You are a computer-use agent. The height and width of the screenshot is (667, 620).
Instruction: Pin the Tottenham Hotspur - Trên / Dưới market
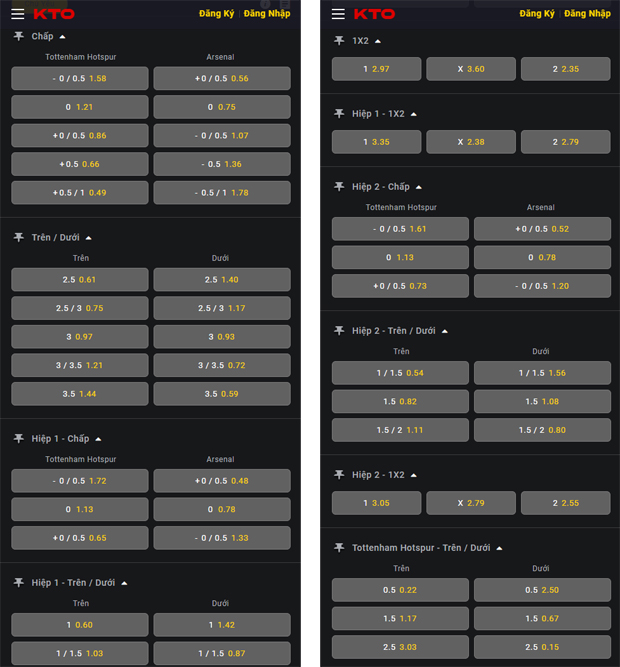(x=339, y=547)
